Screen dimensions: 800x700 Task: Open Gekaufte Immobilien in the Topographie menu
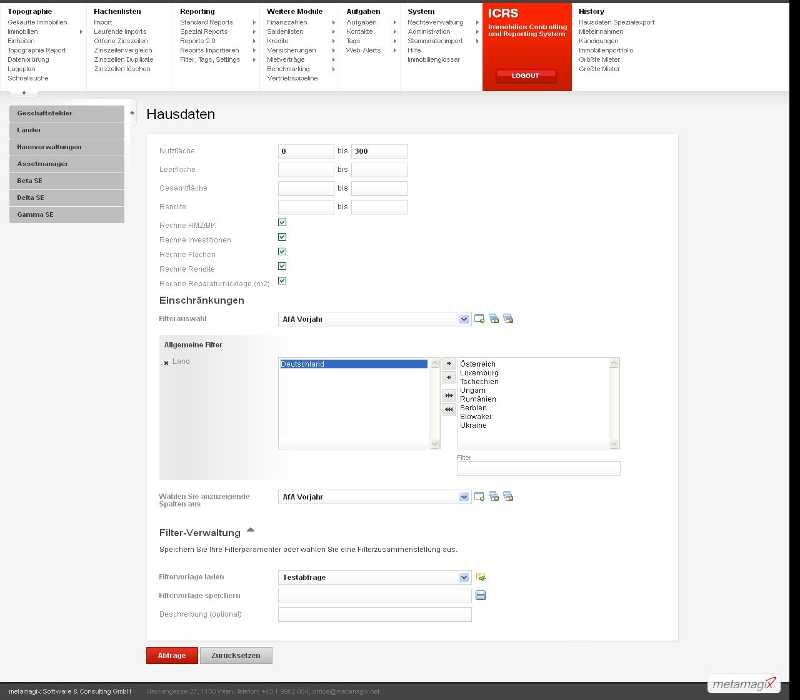click(37, 22)
